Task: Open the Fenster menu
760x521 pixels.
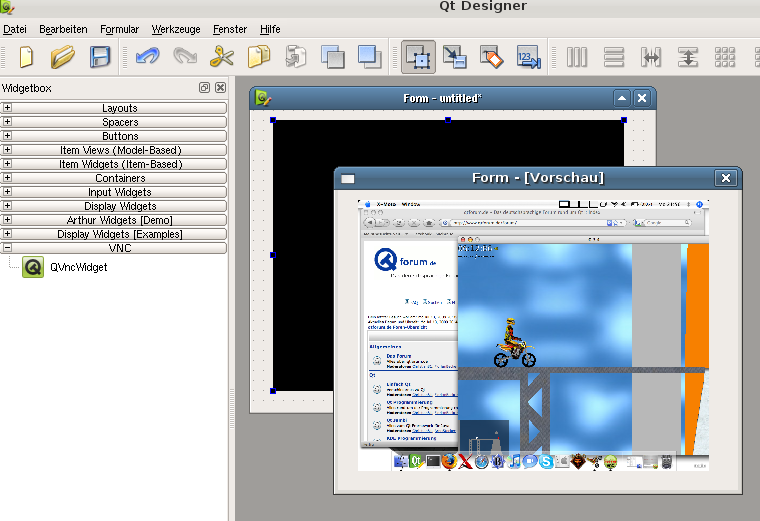Action: (x=230, y=29)
